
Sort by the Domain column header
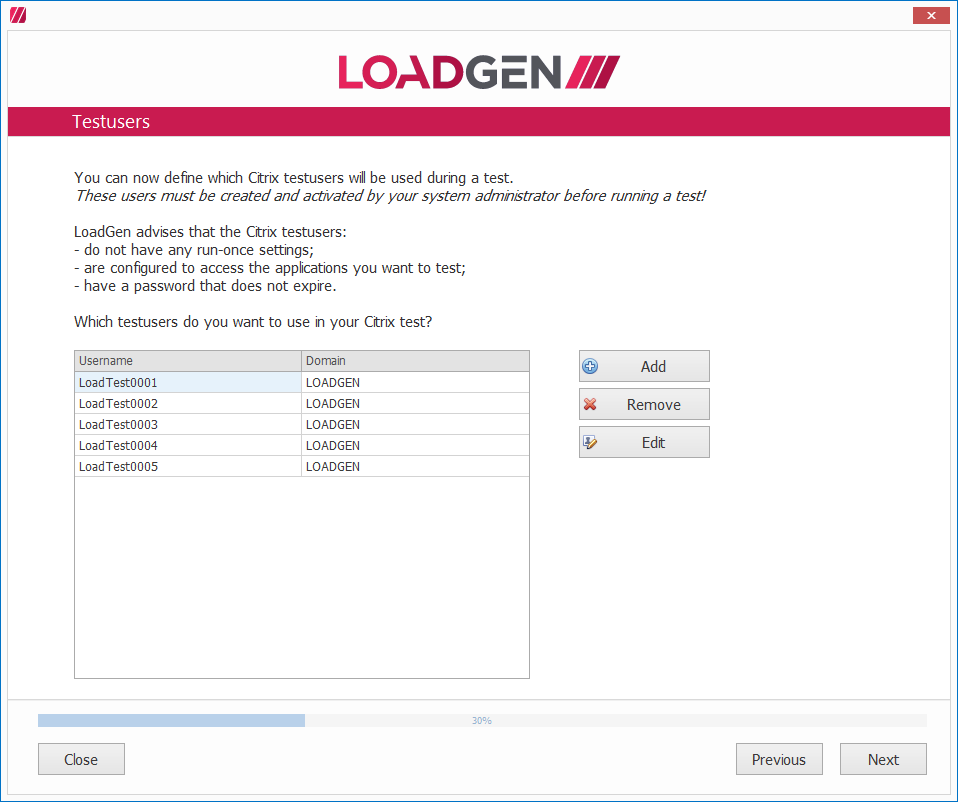tap(415, 361)
